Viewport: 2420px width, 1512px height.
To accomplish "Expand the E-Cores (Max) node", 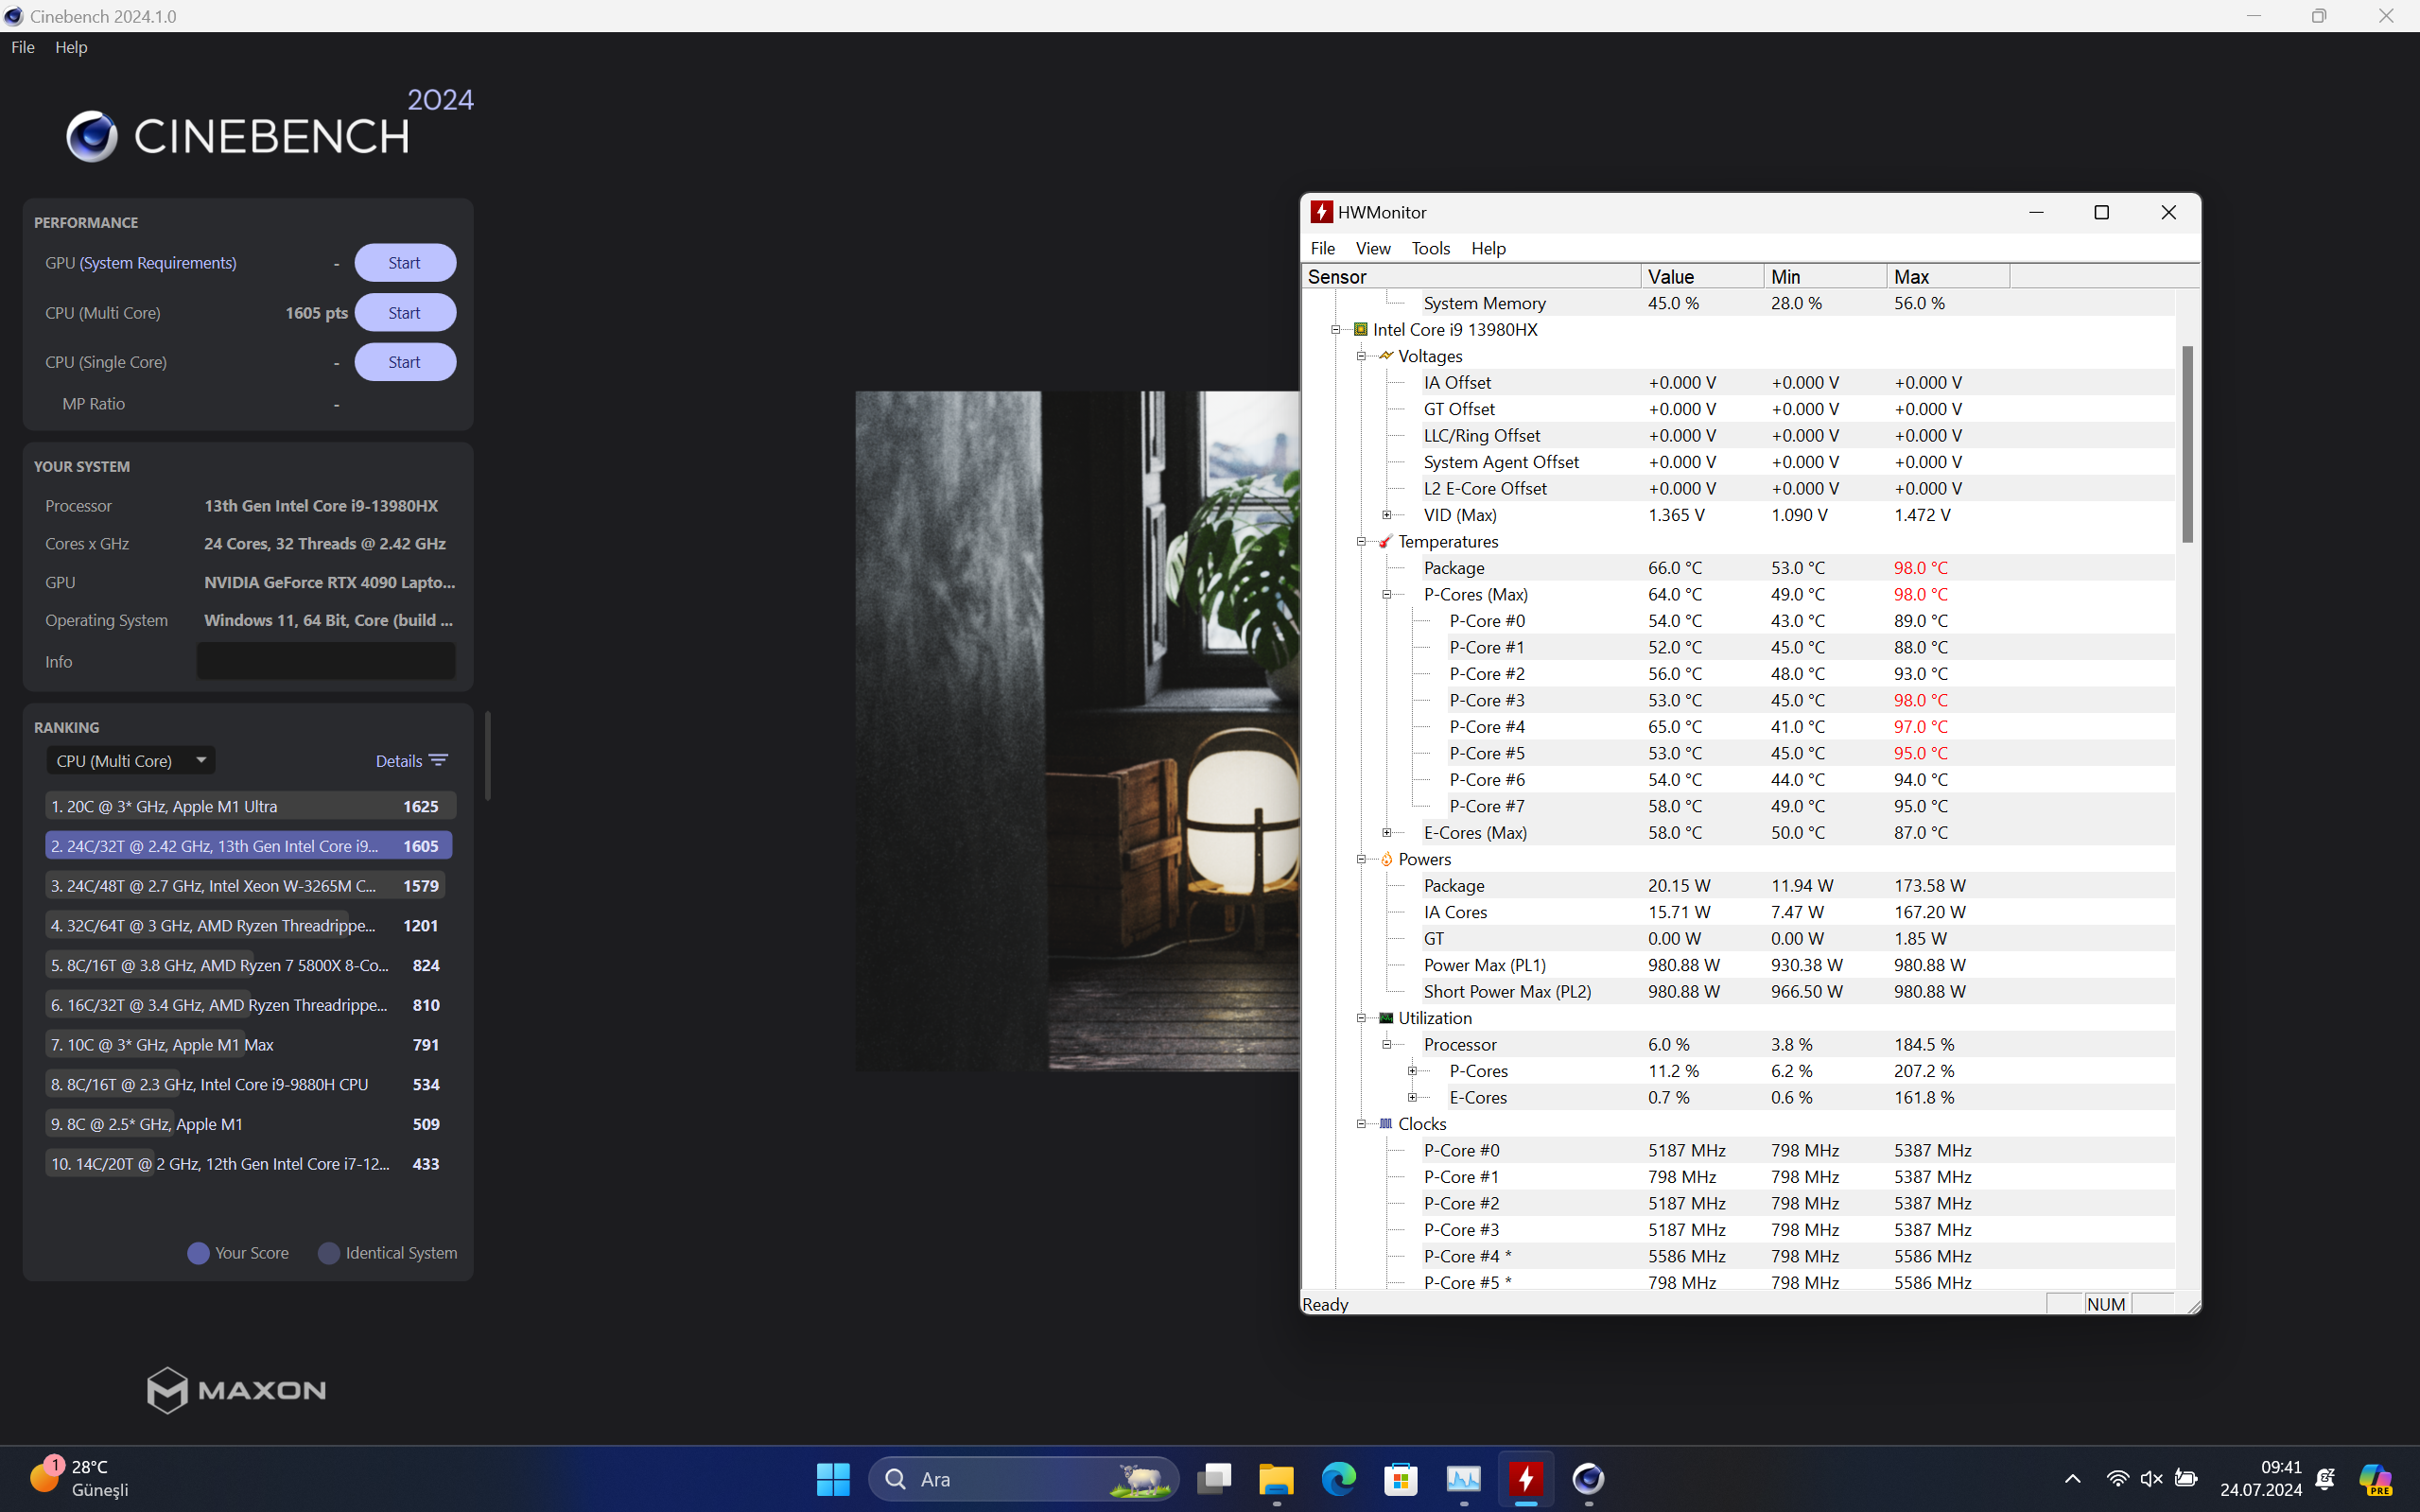I will (x=1387, y=832).
